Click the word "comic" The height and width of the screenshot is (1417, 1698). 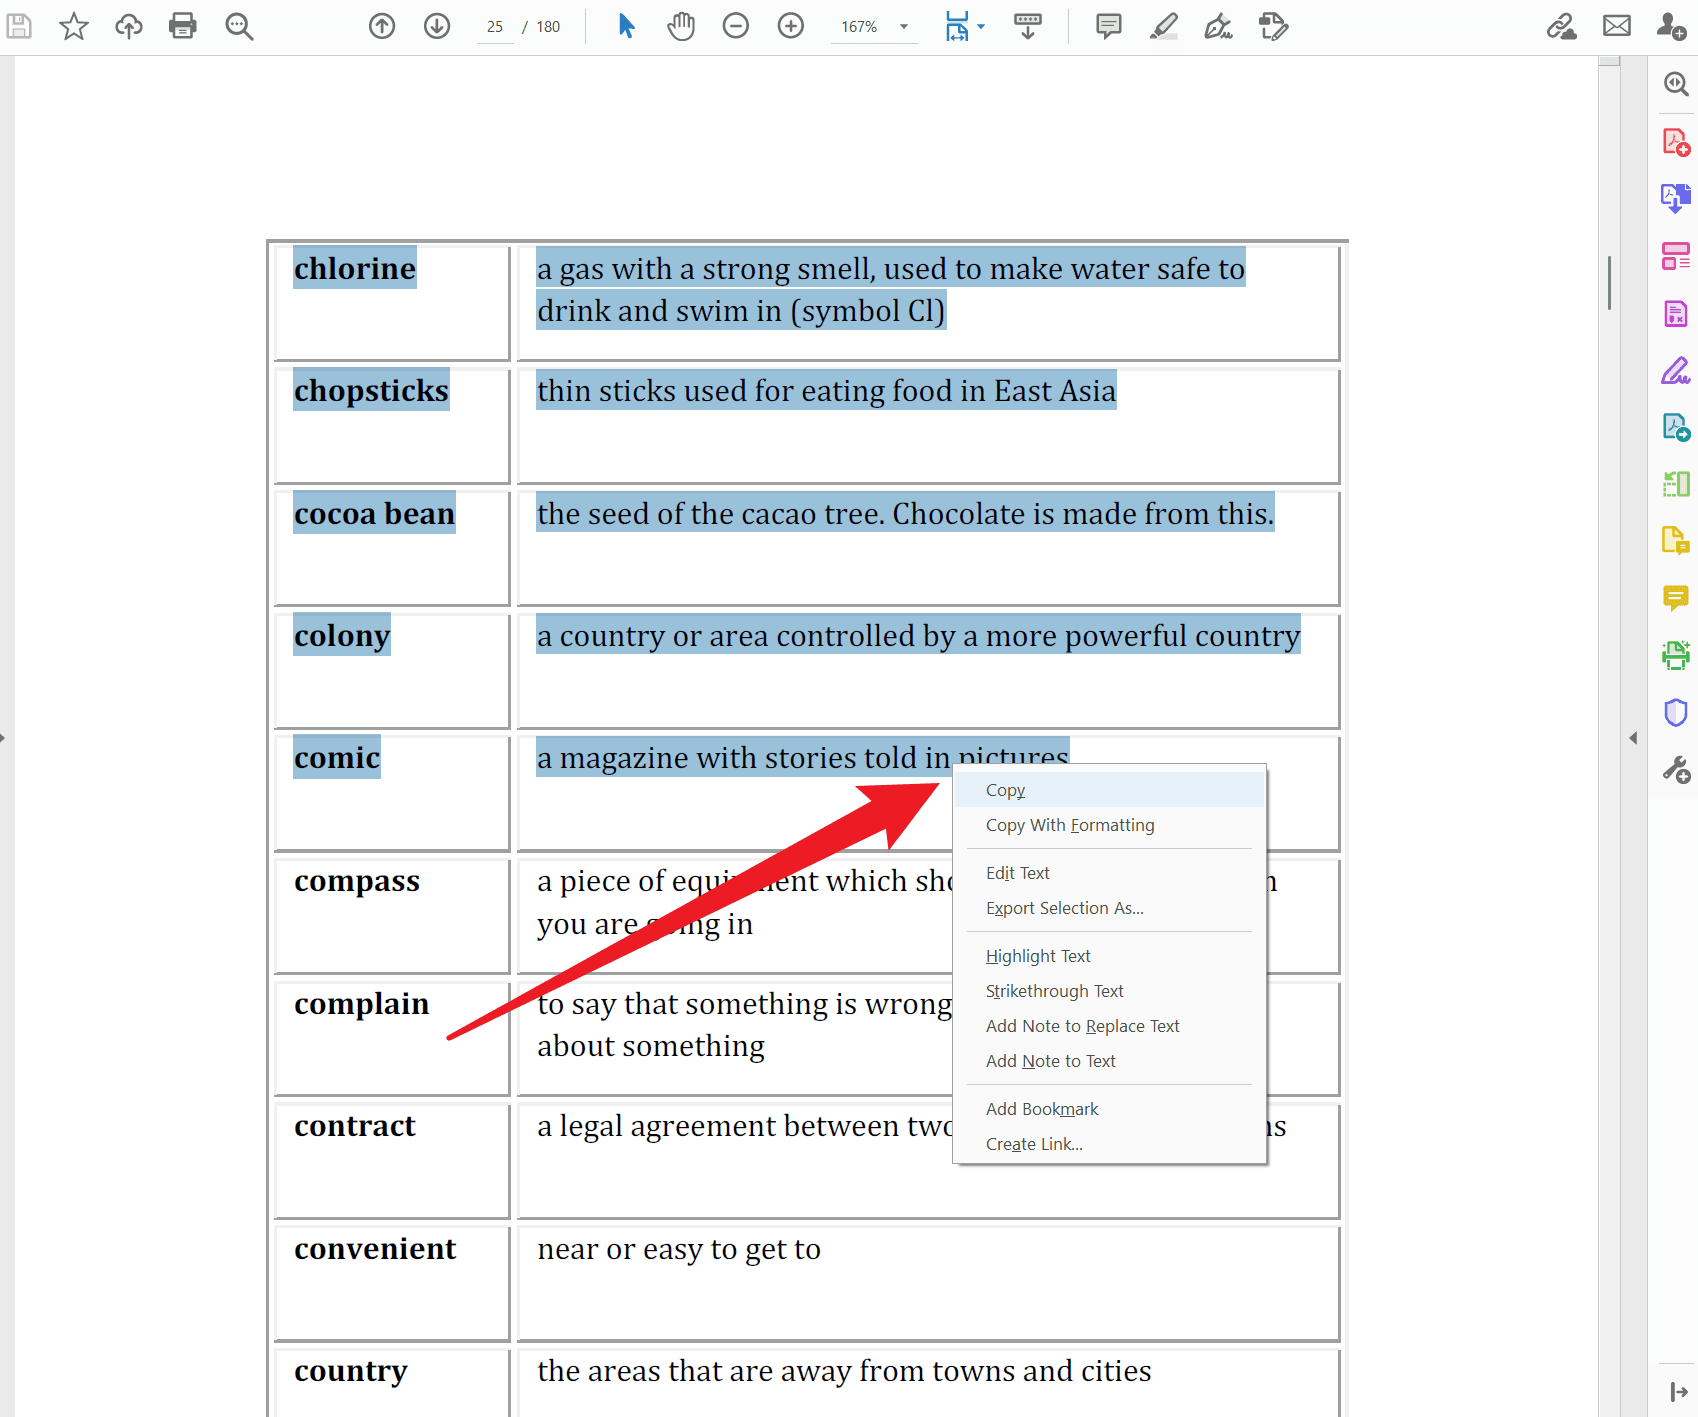[x=337, y=758]
